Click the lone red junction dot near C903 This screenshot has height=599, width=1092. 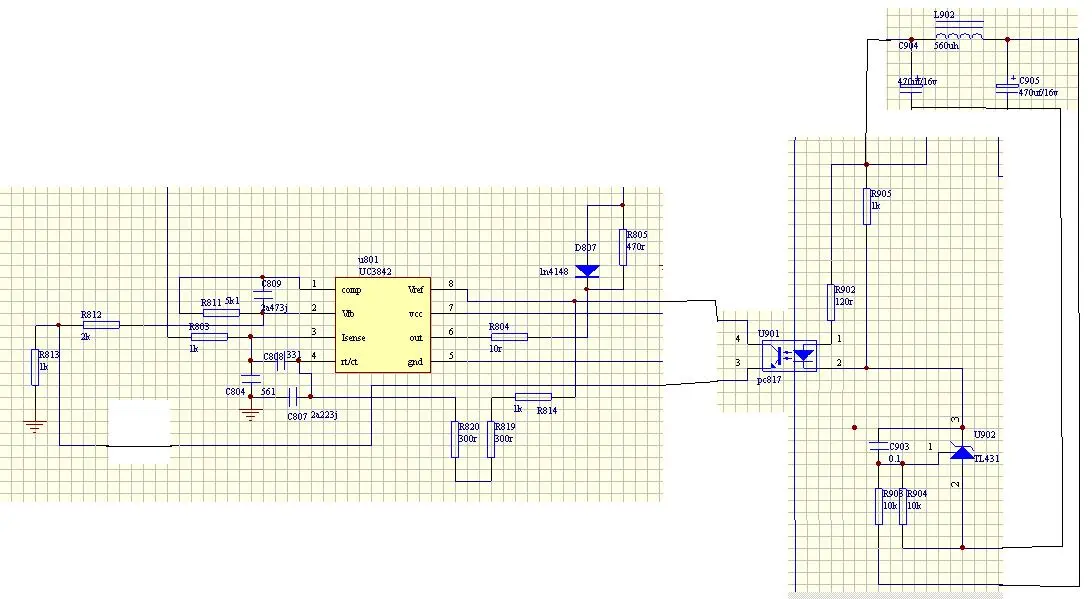point(855,428)
